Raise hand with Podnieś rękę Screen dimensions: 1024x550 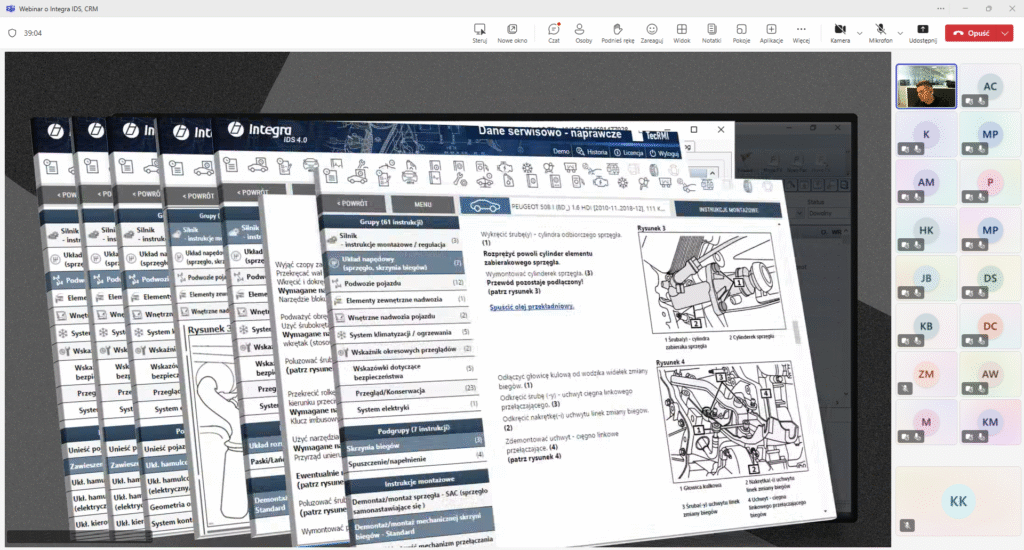click(617, 33)
